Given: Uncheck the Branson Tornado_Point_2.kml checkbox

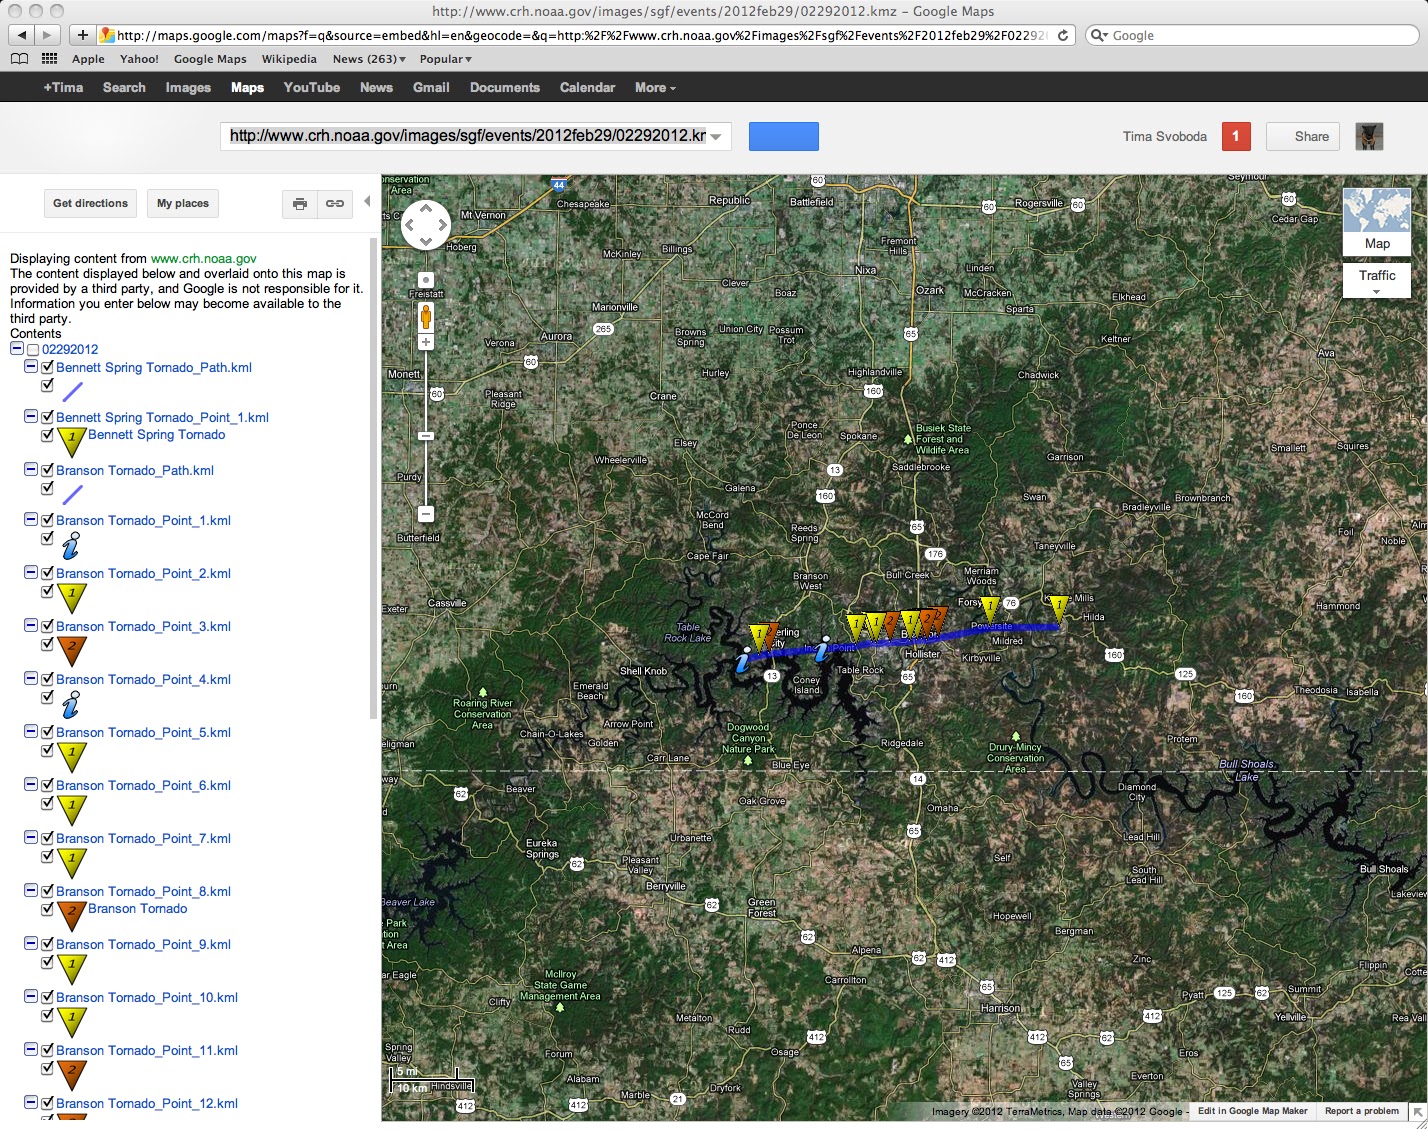Looking at the screenshot, I should tap(47, 573).
